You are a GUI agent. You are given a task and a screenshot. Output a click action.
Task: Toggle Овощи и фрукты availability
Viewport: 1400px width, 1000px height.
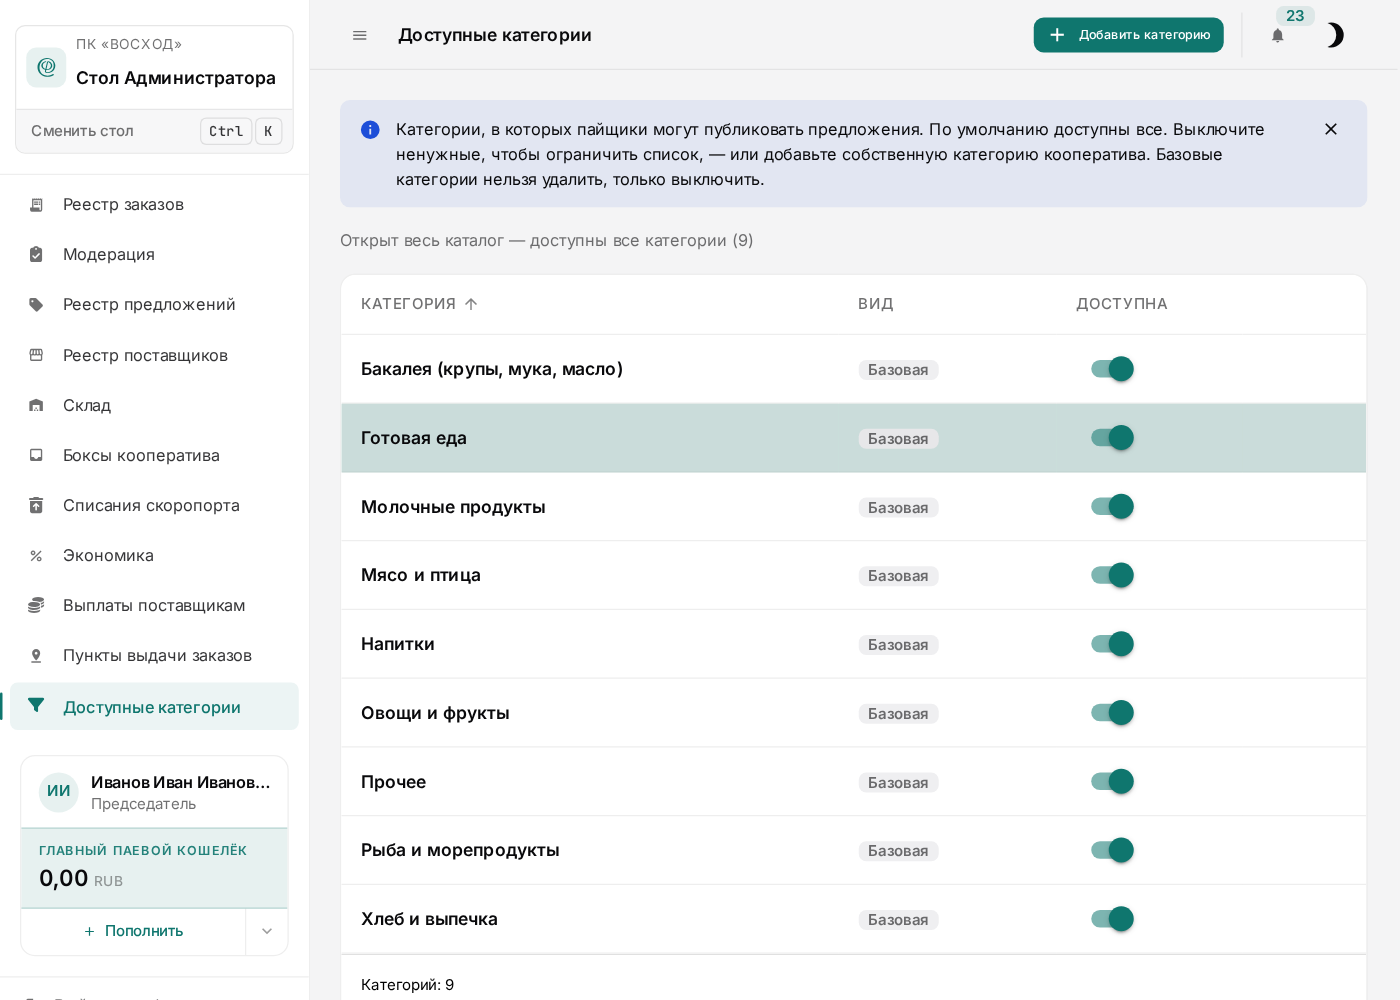(1112, 713)
